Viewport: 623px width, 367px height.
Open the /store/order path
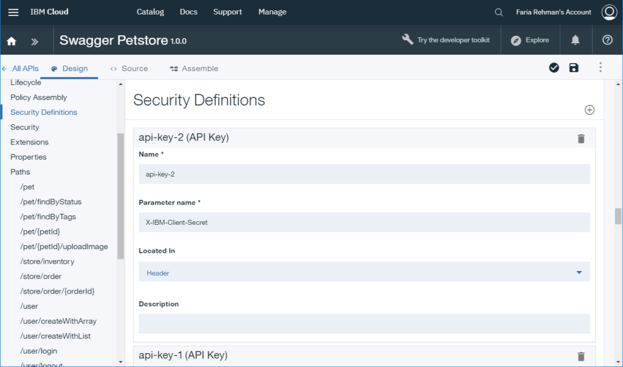coord(41,276)
